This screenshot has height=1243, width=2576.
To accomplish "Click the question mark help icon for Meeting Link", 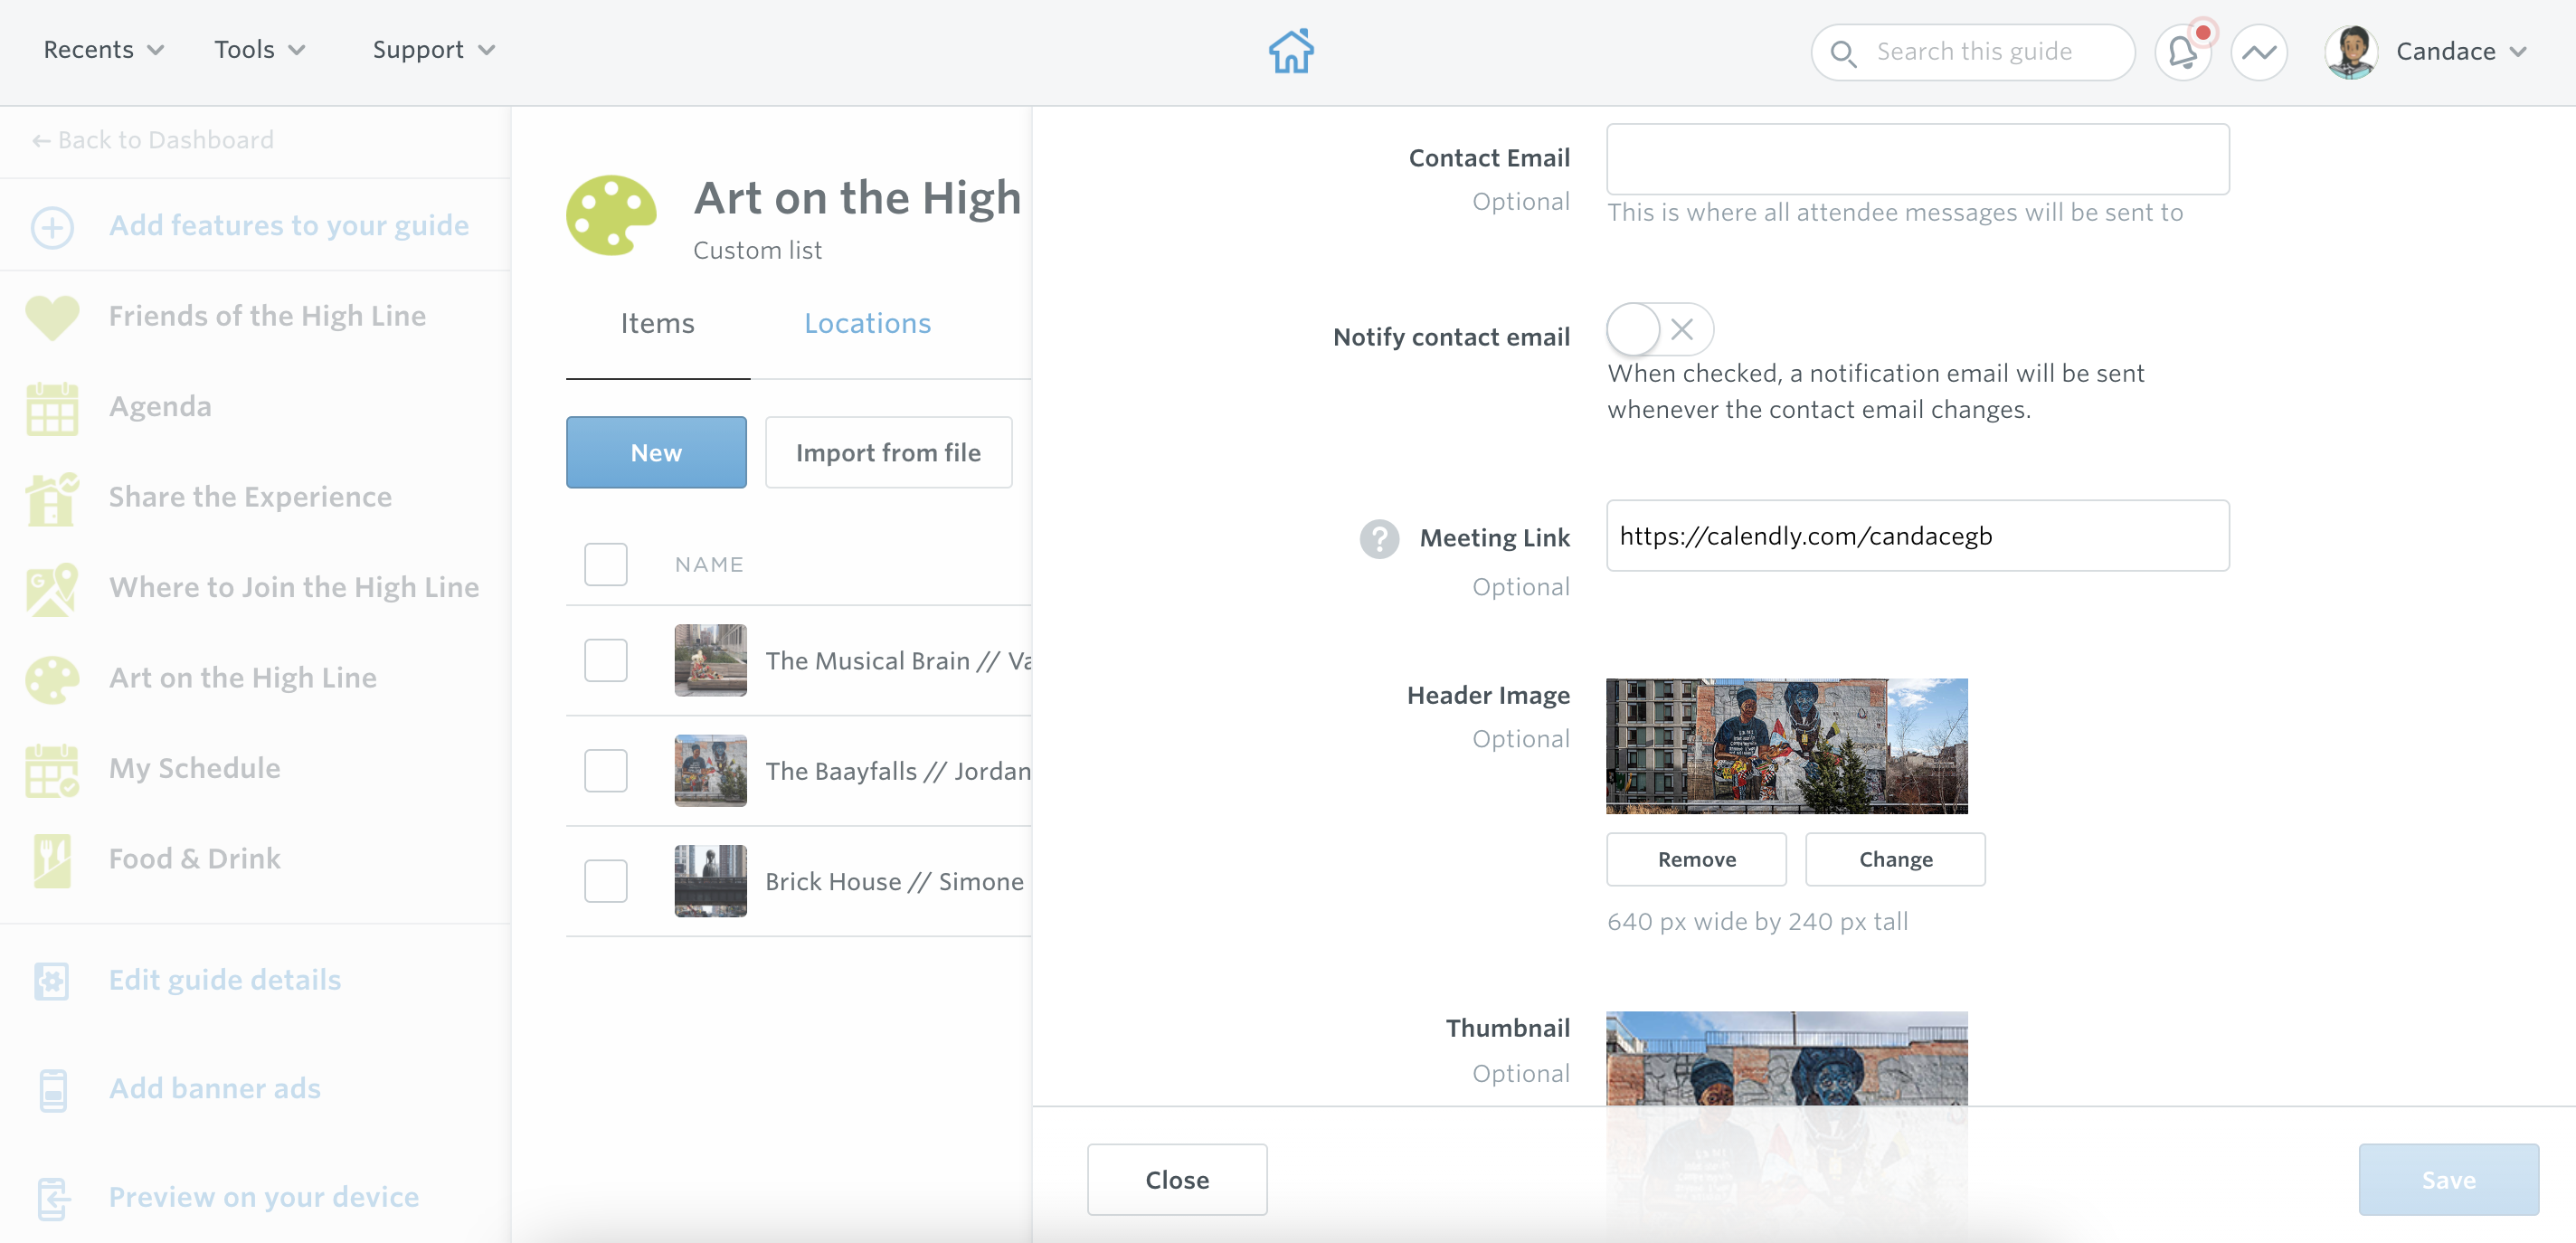I will point(1379,538).
